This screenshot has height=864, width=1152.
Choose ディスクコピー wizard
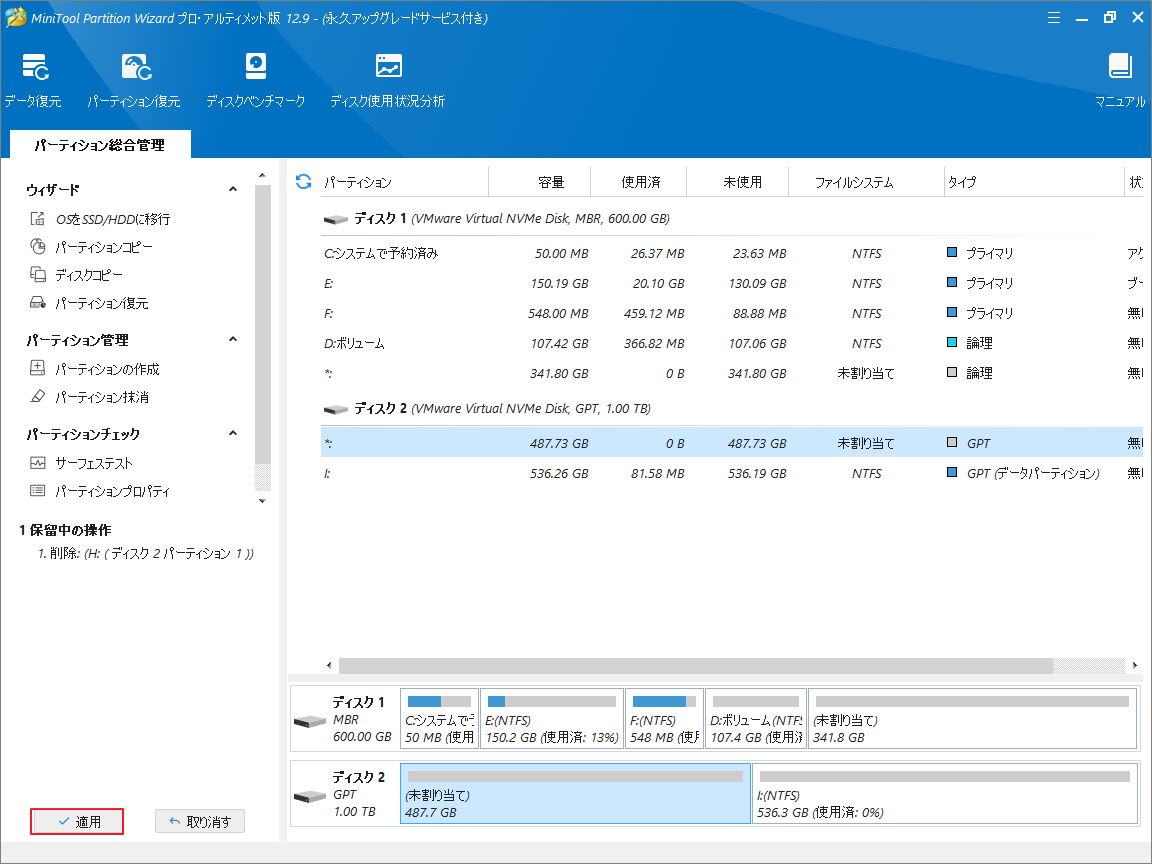click(x=76, y=275)
